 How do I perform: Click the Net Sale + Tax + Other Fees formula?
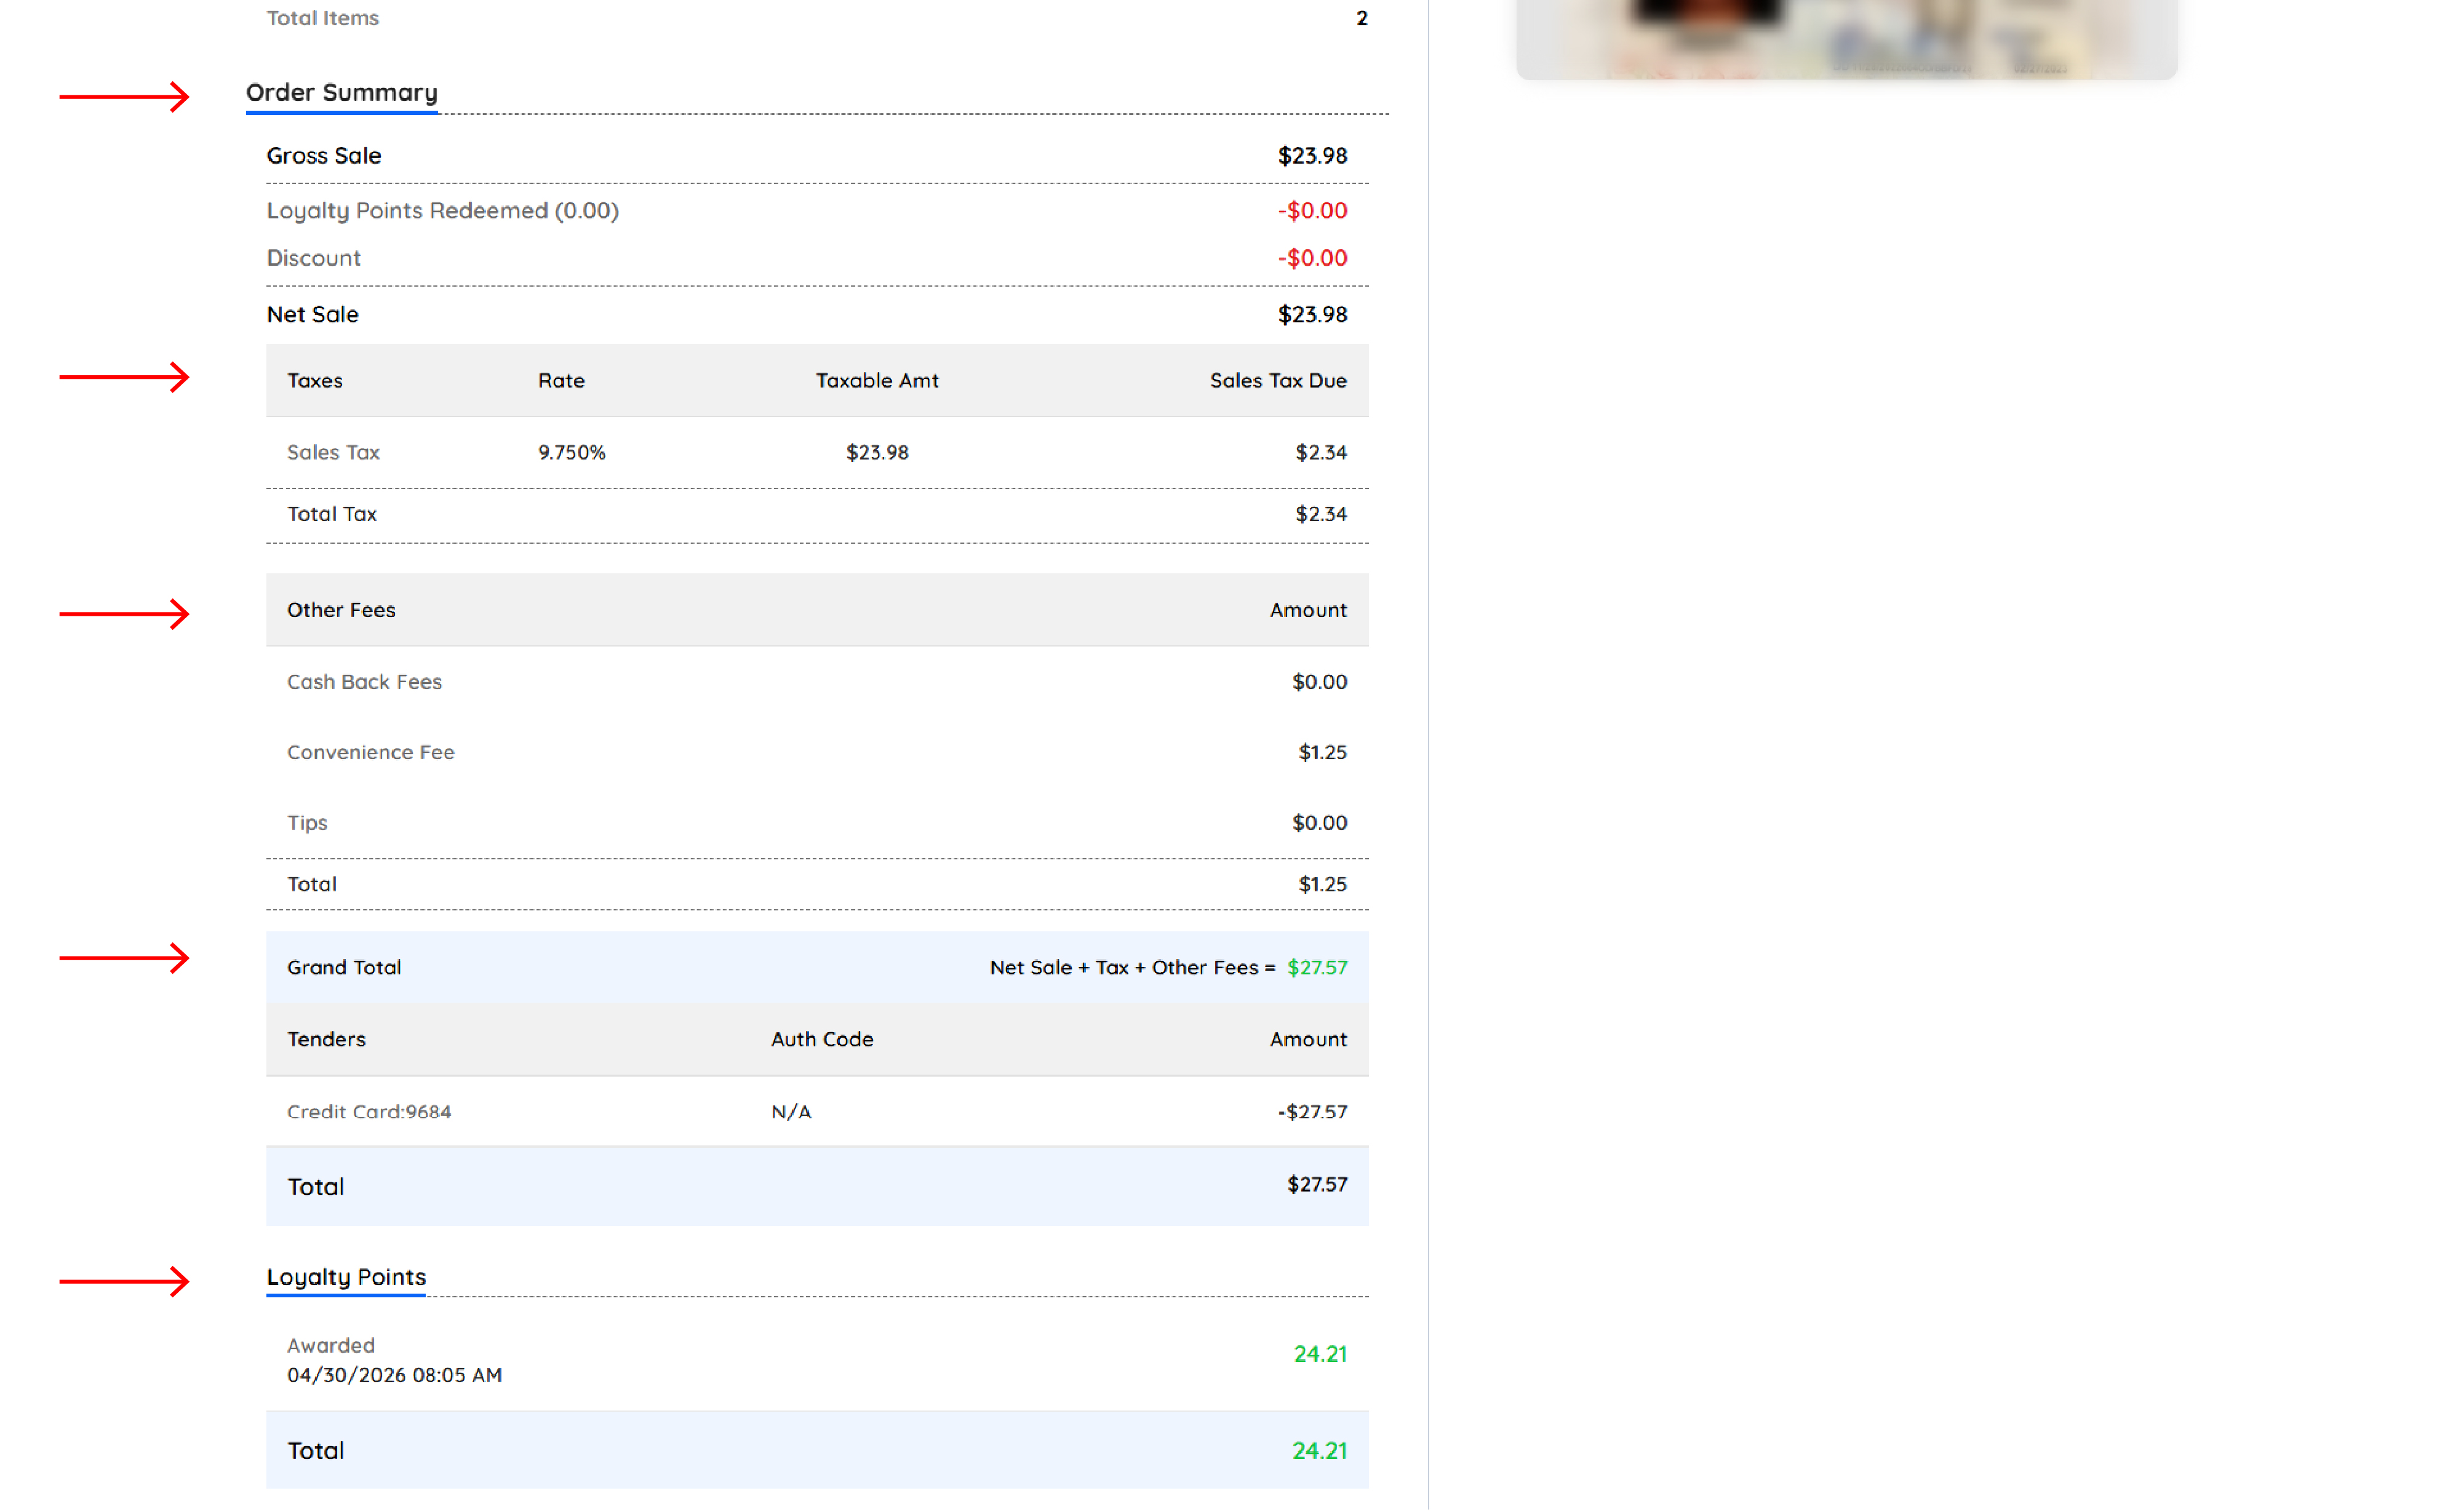pos(1132,968)
